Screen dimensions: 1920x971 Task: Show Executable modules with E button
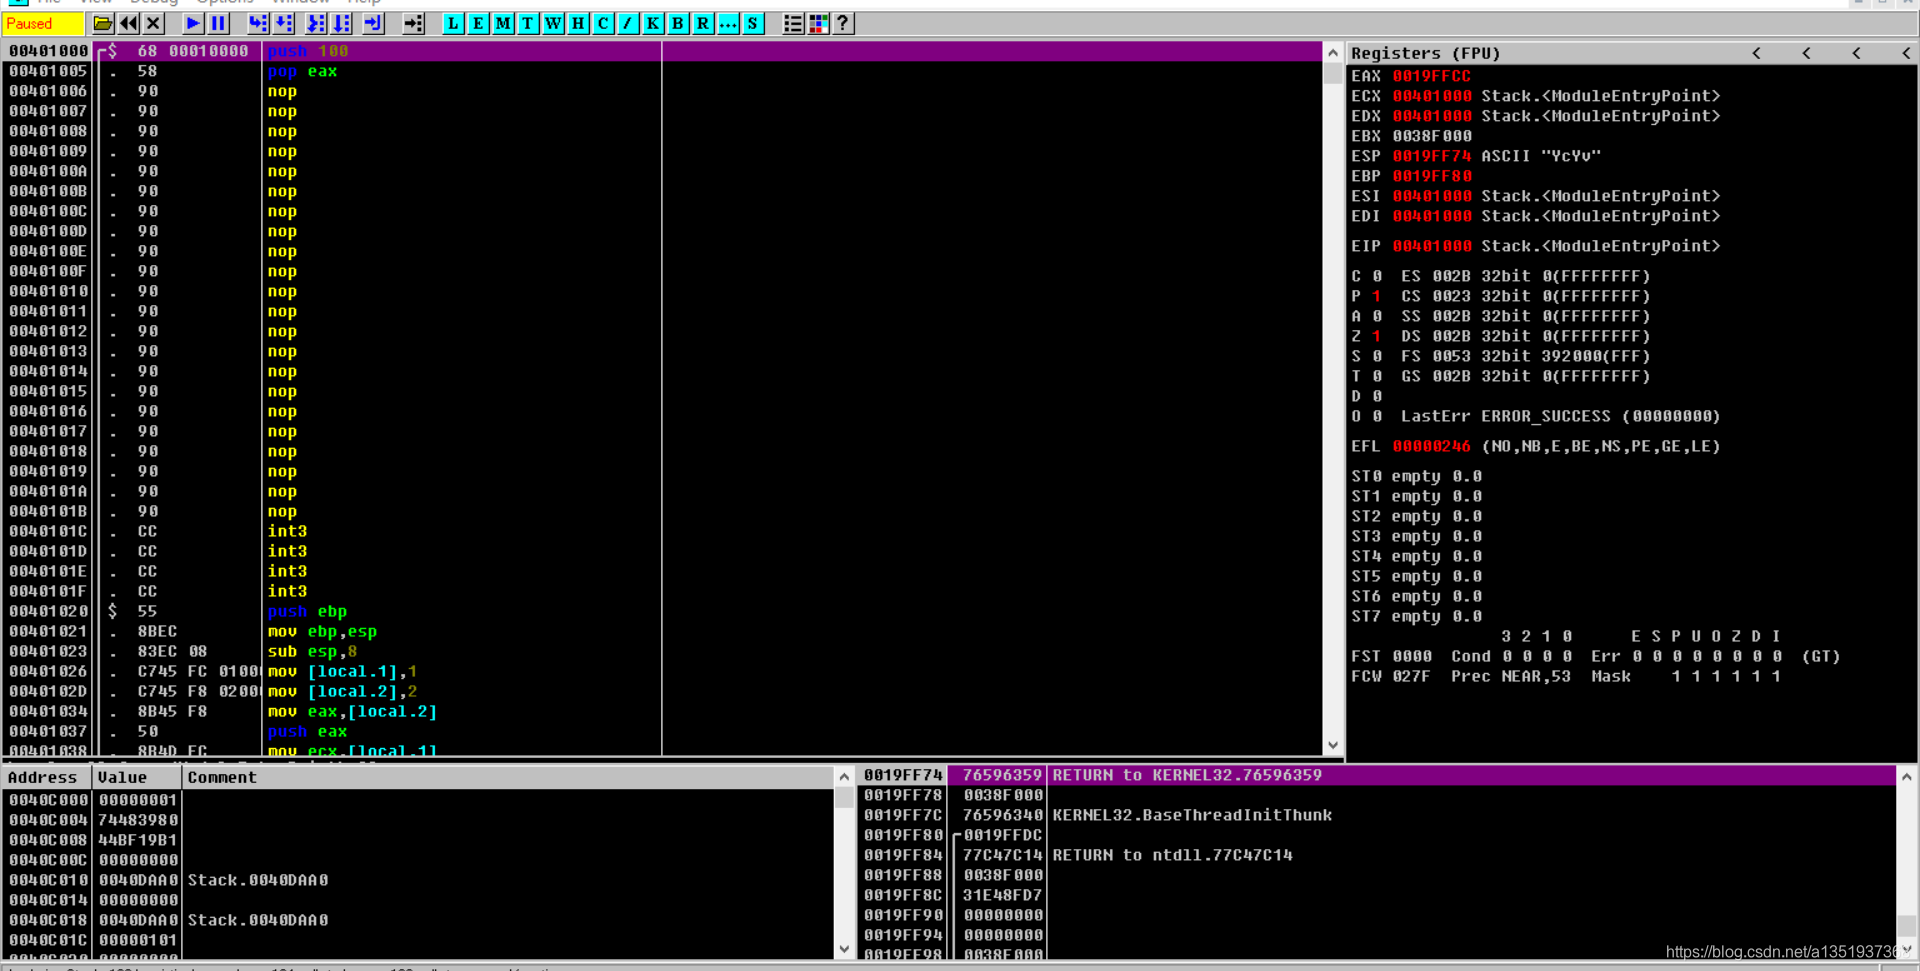478,23
